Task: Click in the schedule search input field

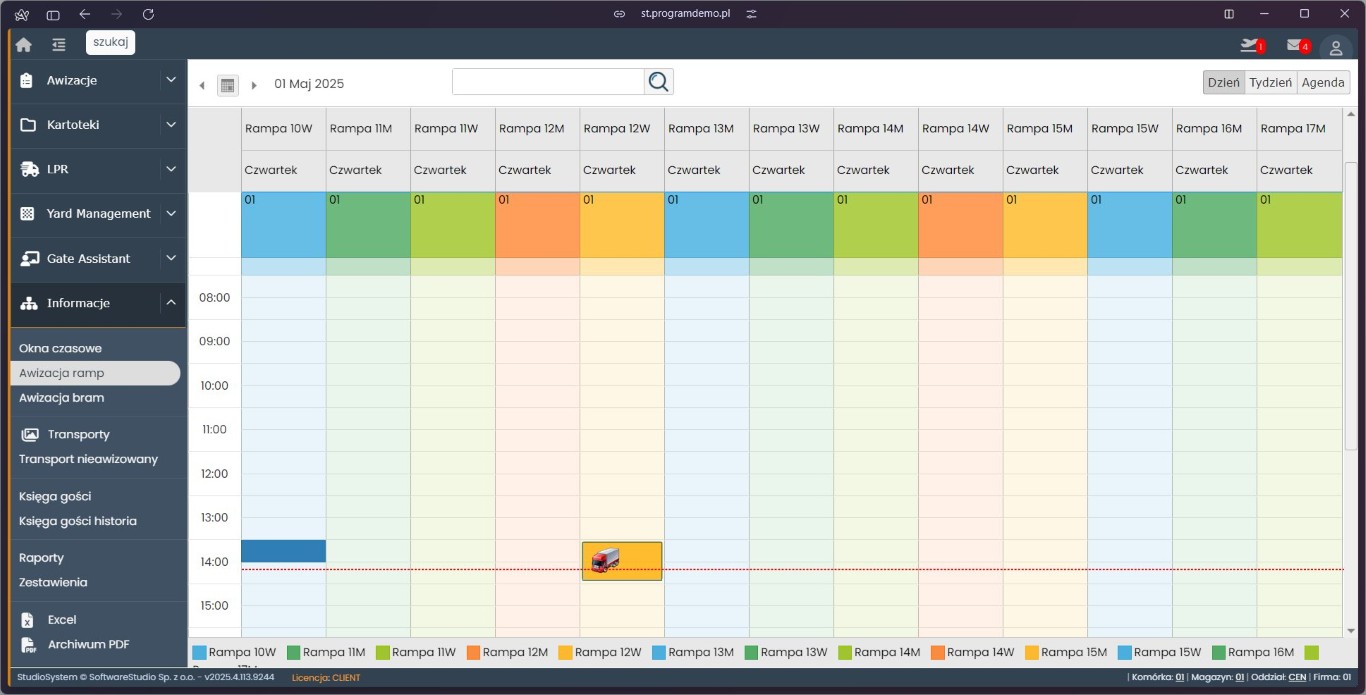Action: click(x=548, y=82)
